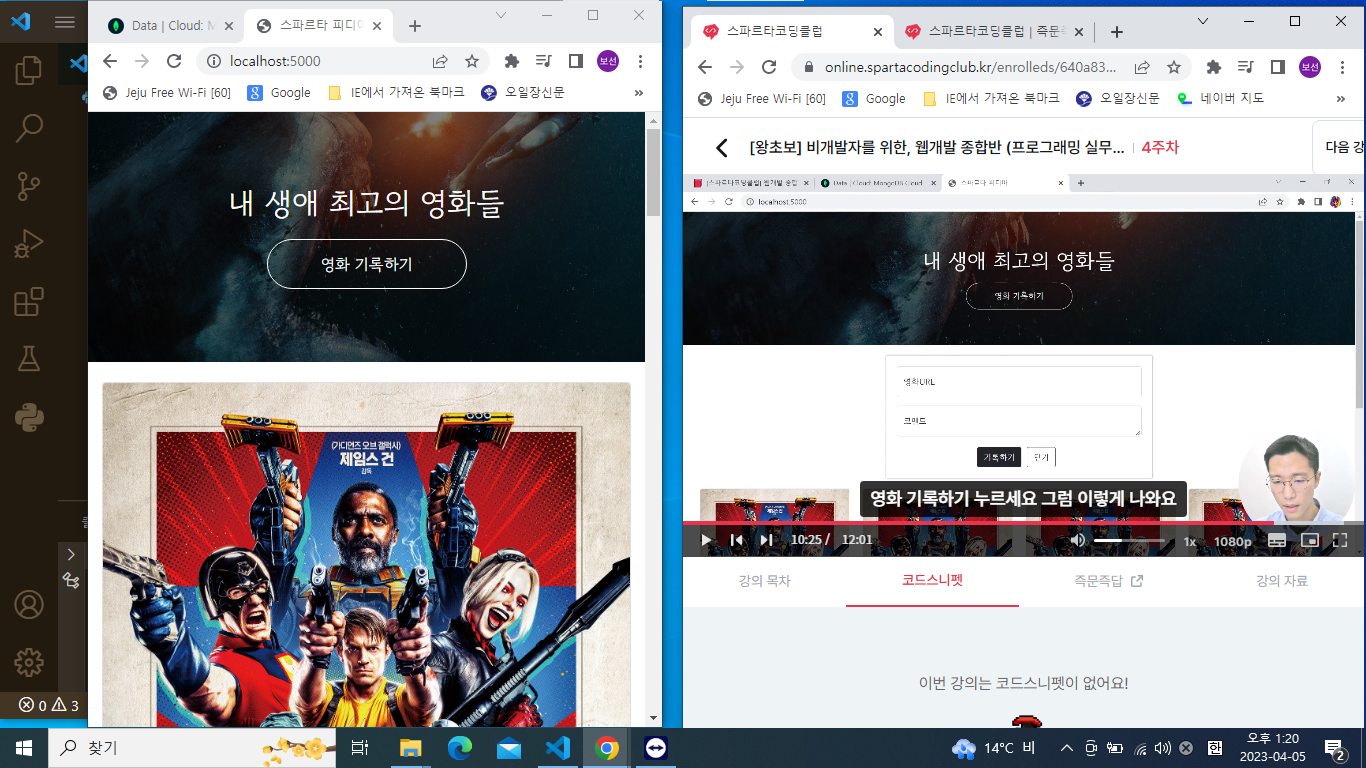Open VS Code Testing flask icon
Screen dimensions: 1366x768
coord(29,359)
